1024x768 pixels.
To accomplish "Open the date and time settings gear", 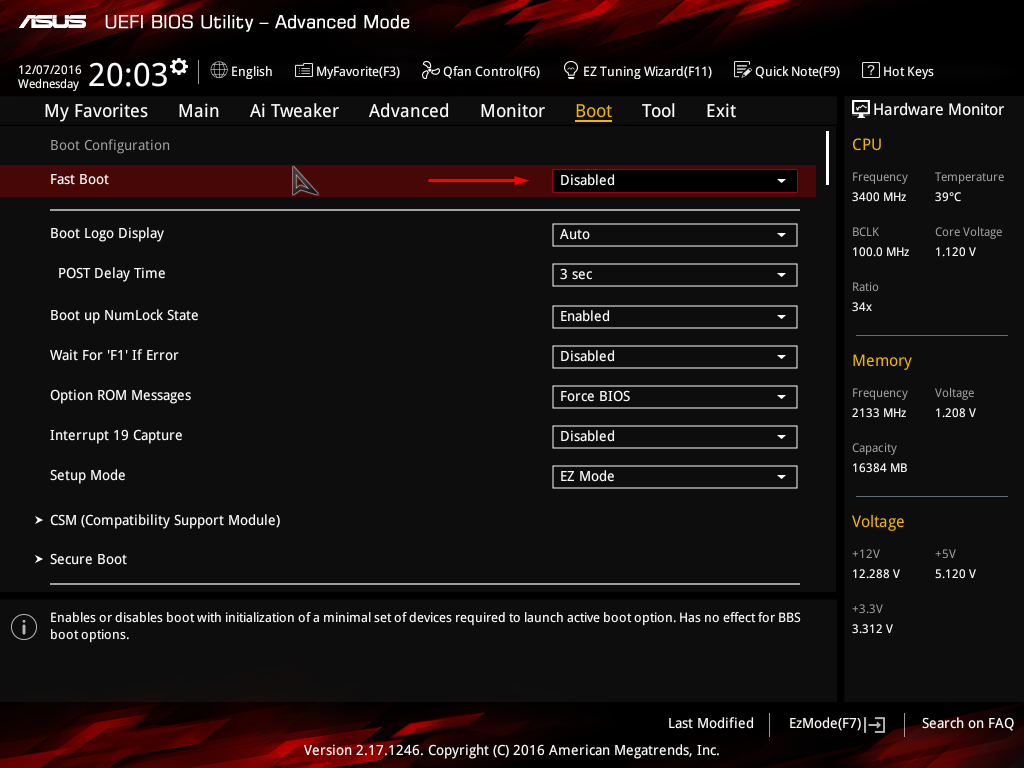I will [x=179, y=66].
